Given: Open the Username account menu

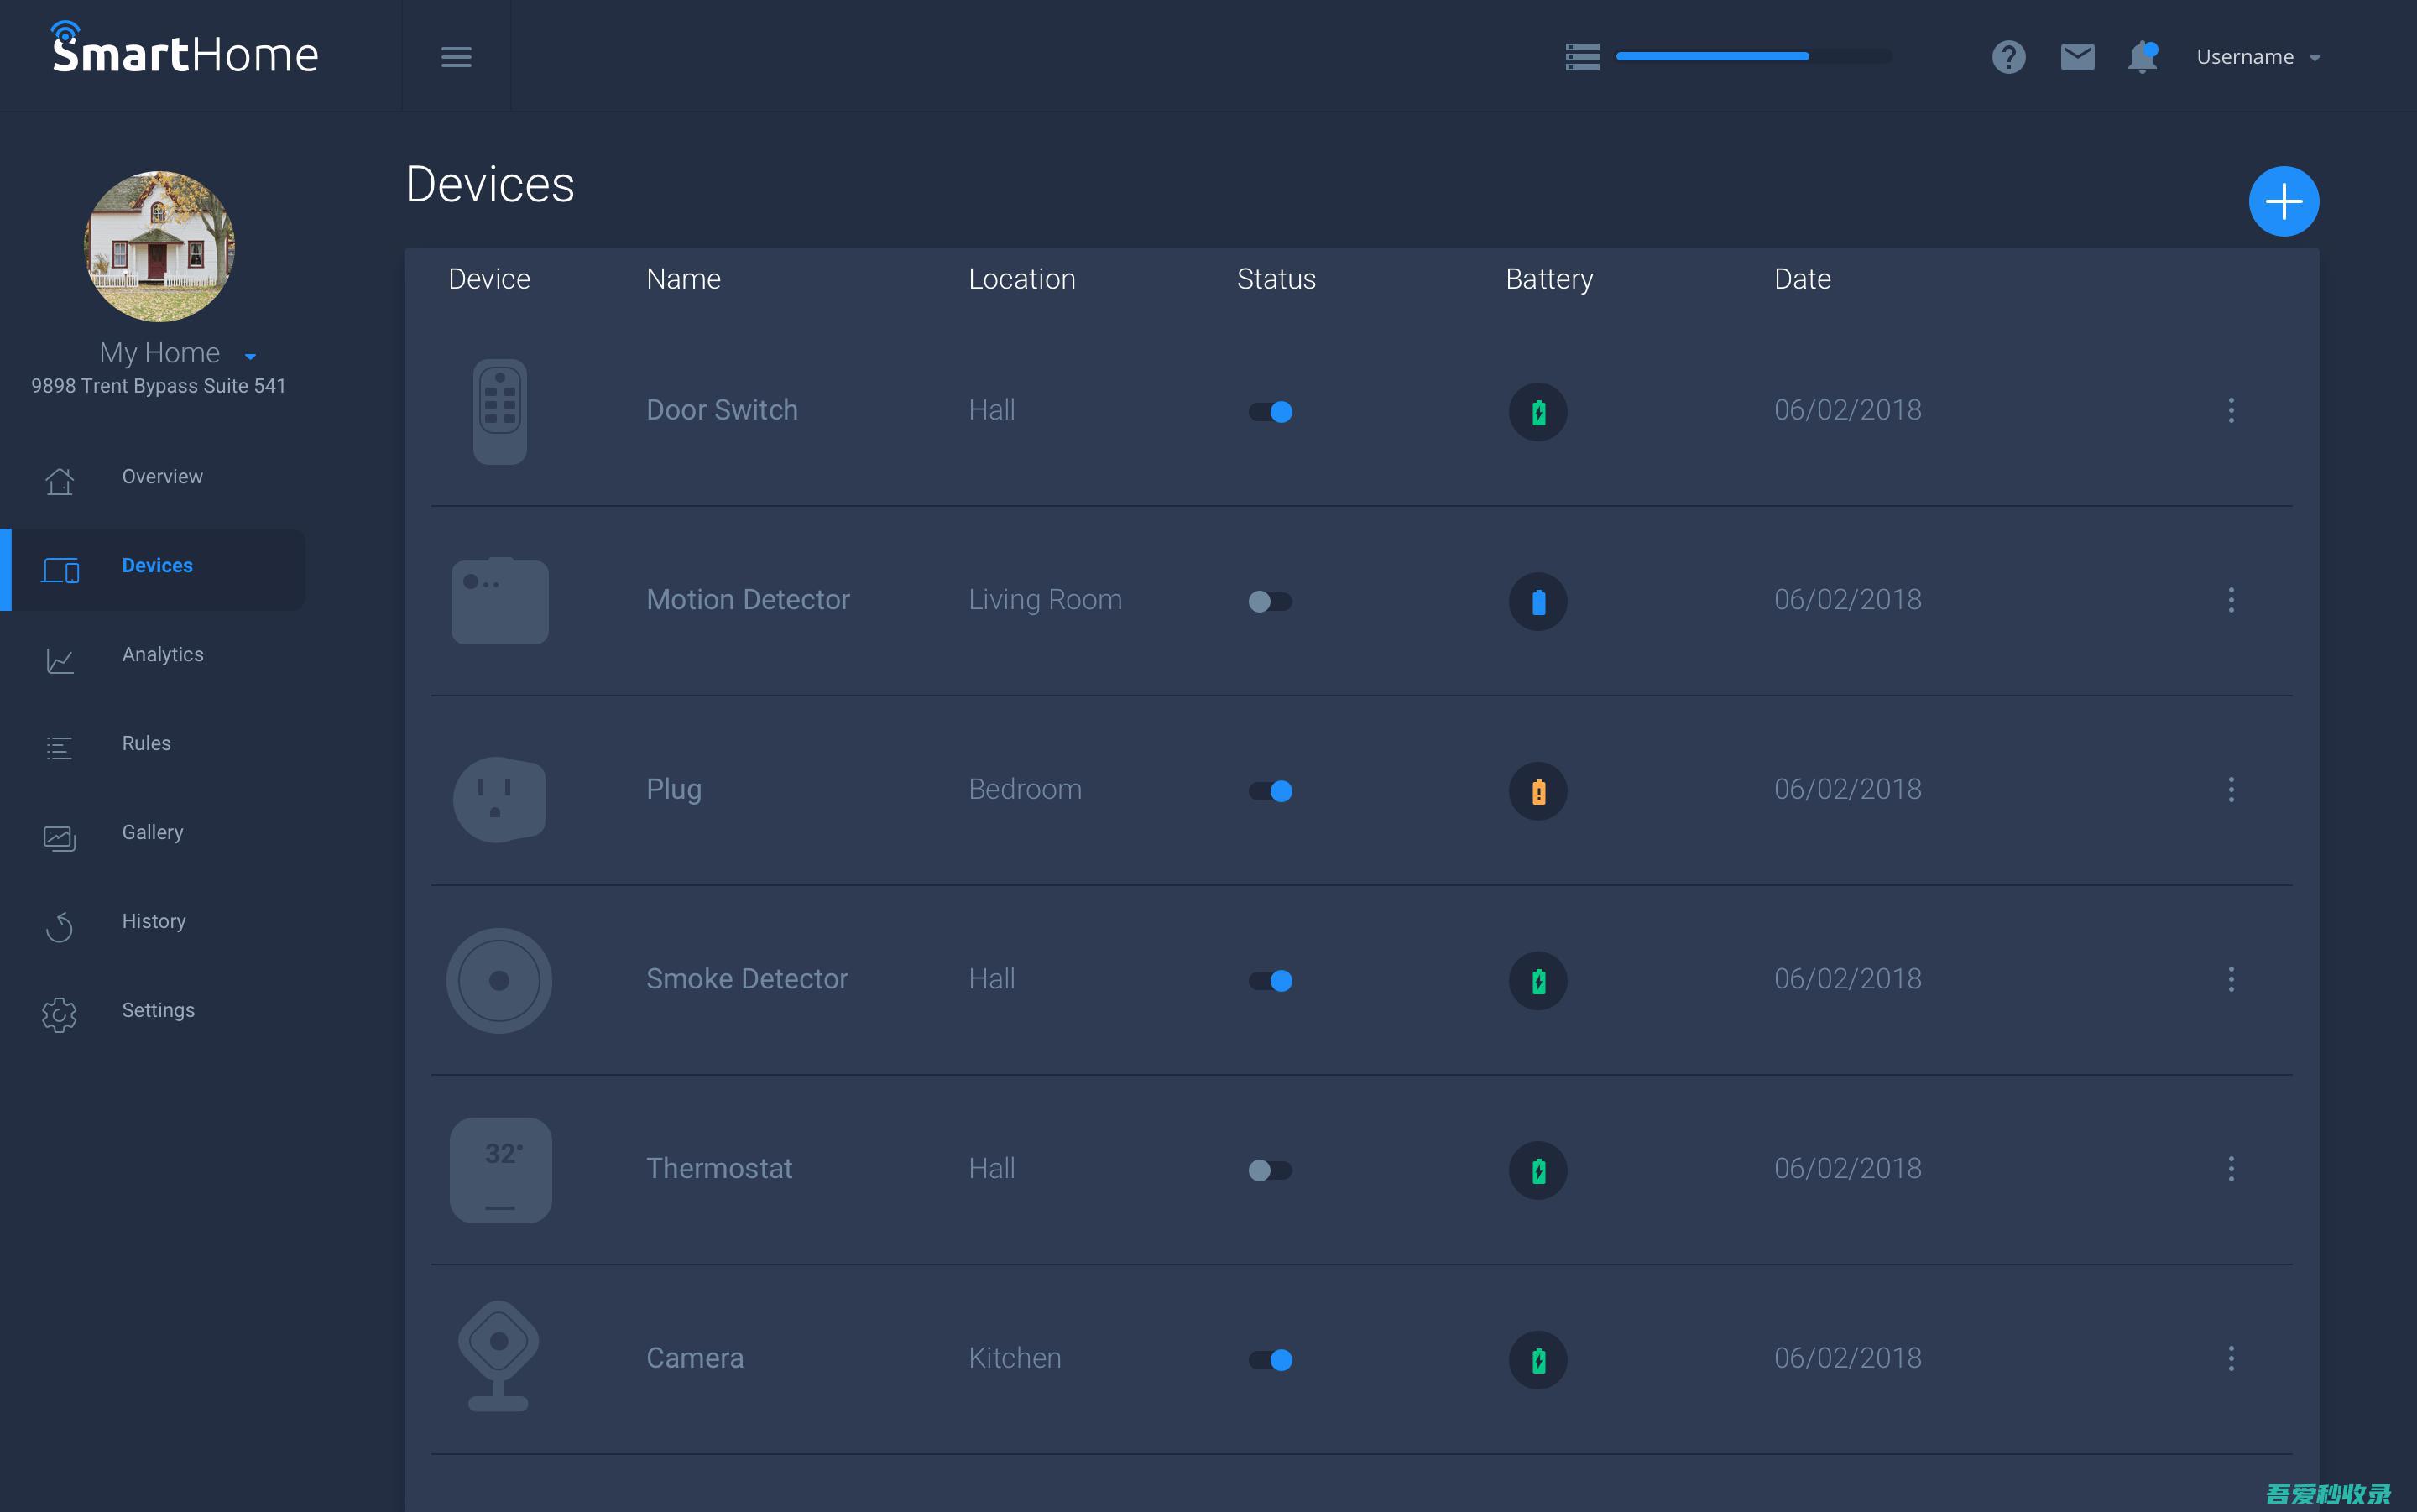Looking at the screenshot, I should point(2255,55).
